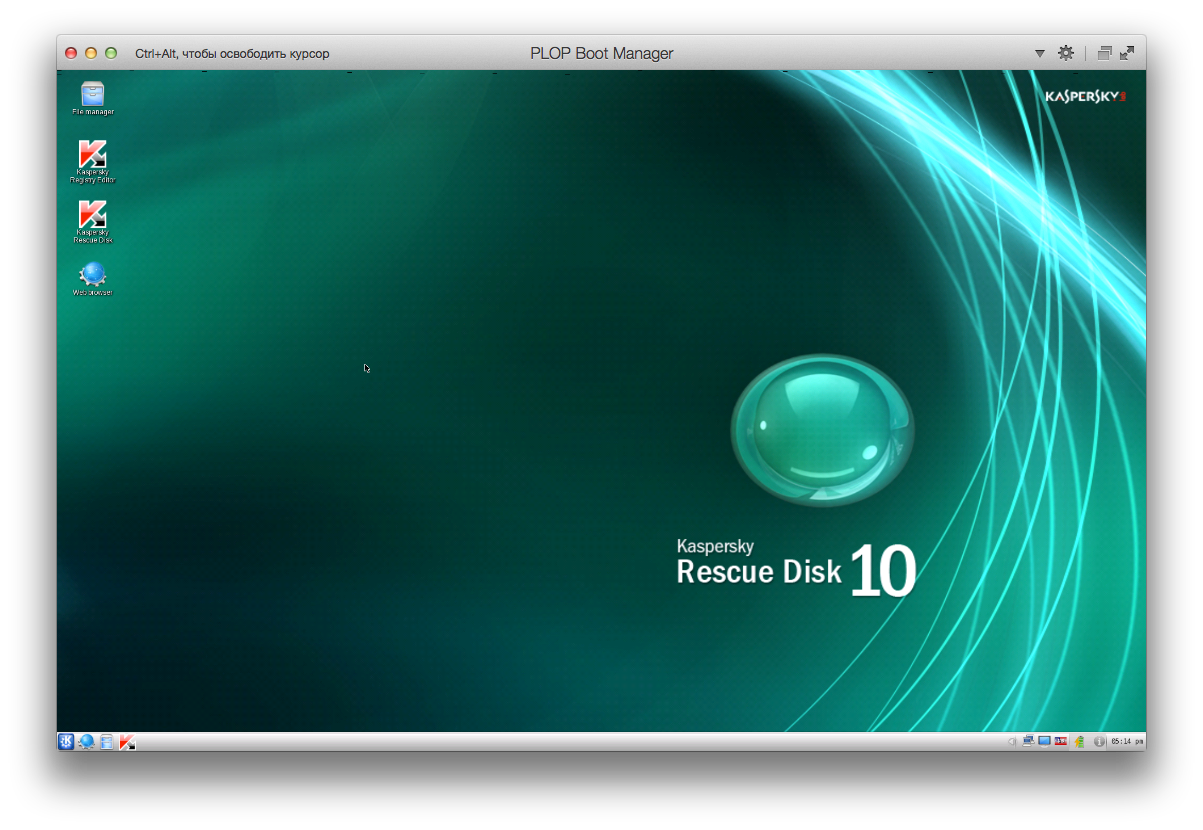Image resolution: width=1203 pixels, height=830 pixels.
Task: Open the Web browser desktop icon
Action: (x=93, y=279)
